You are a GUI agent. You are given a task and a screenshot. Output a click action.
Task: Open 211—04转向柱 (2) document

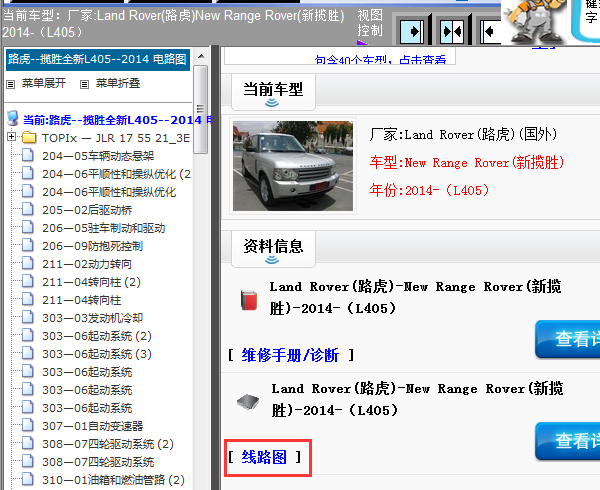click(x=91, y=282)
